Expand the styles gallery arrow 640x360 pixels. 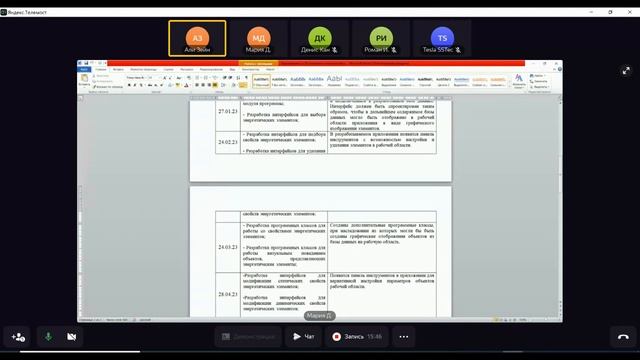tap(509, 85)
